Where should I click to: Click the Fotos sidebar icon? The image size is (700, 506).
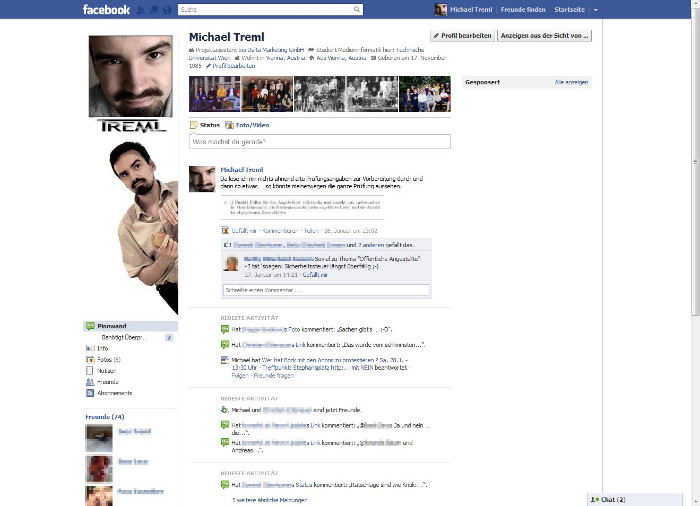pos(90,360)
